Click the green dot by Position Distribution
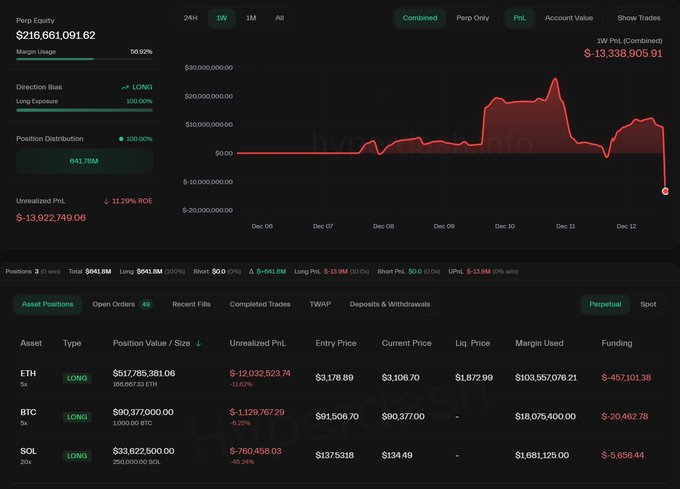The width and height of the screenshot is (680, 489). (x=121, y=139)
